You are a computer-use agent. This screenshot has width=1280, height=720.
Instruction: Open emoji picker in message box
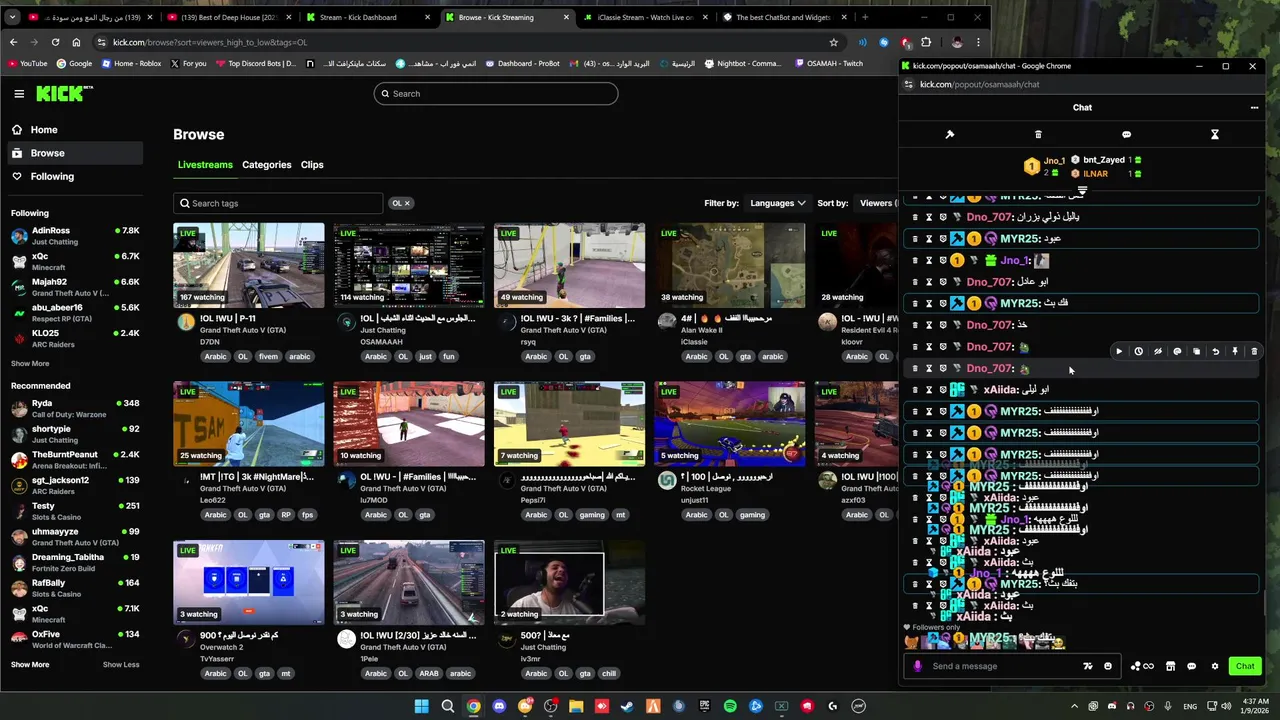pyautogui.click(x=1108, y=666)
